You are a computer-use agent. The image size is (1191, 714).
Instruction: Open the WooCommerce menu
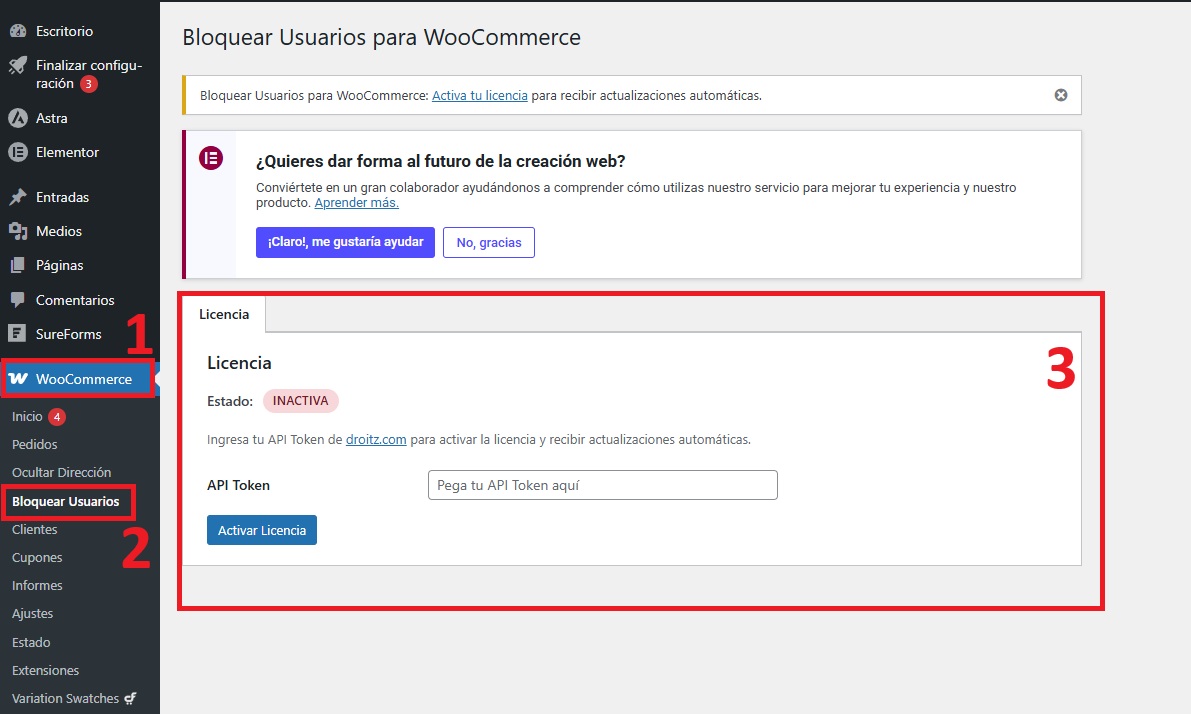83,379
